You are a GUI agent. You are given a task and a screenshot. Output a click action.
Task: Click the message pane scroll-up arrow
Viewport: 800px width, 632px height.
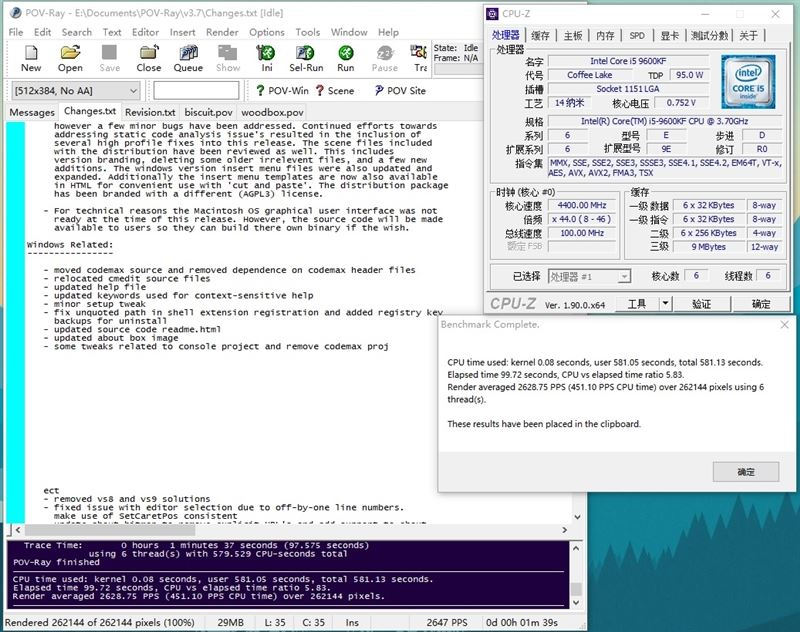tap(576, 548)
